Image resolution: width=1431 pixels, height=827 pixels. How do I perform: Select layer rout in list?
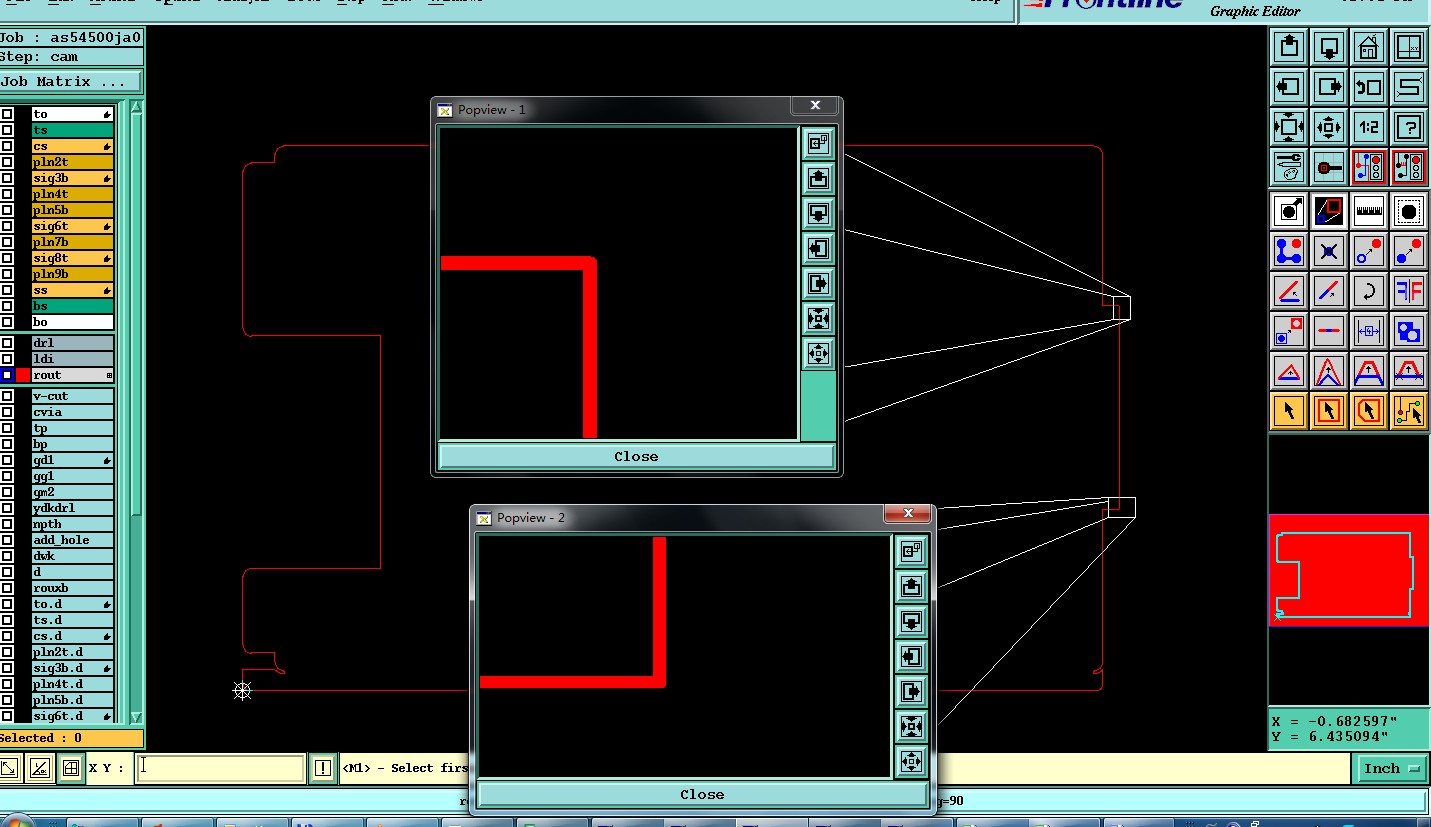point(72,375)
